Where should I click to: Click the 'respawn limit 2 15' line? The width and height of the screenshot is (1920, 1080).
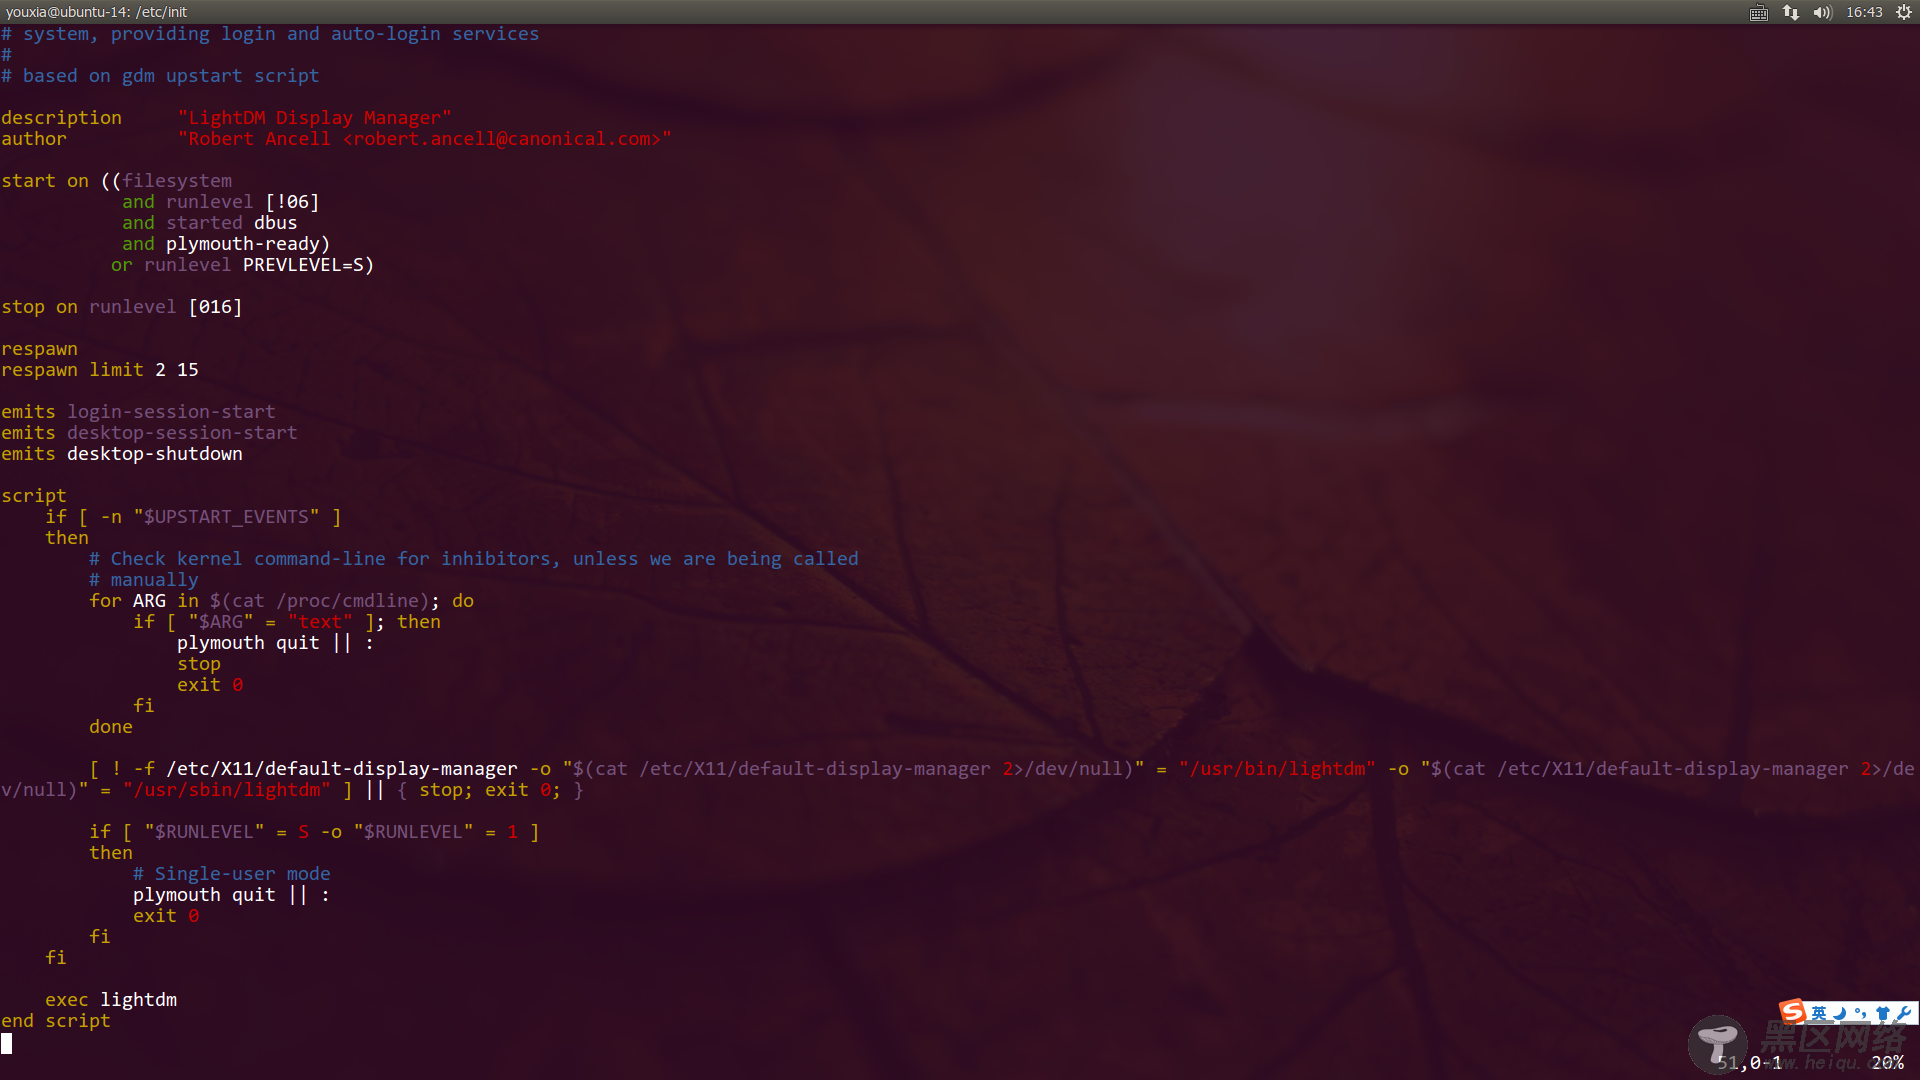[x=100, y=370]
